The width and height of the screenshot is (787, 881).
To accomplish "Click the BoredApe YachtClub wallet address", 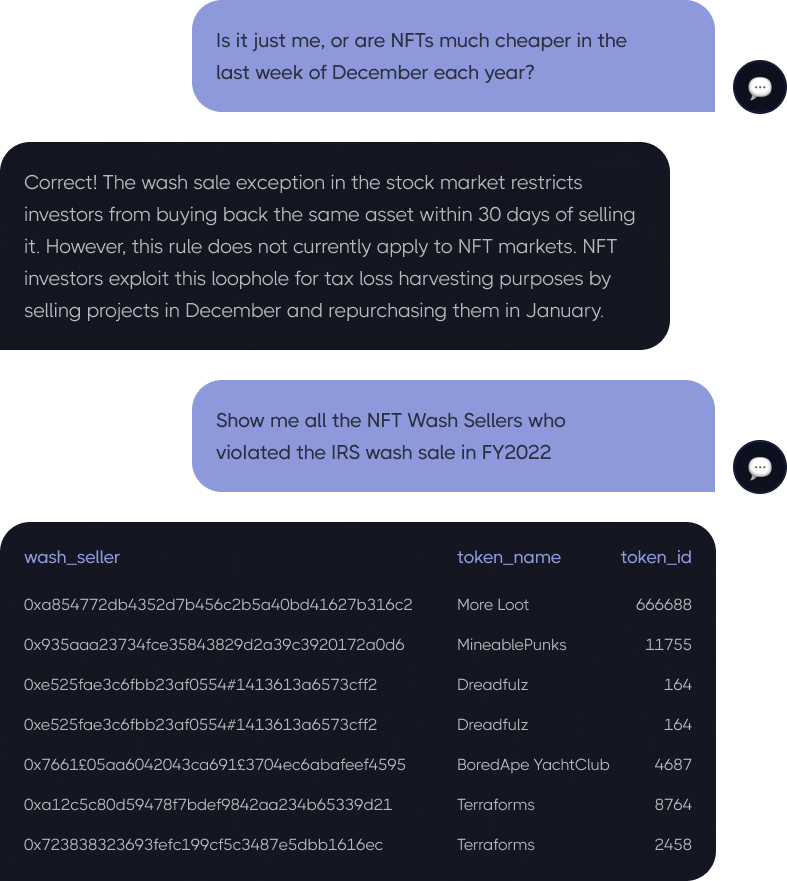I will point(215,765).
